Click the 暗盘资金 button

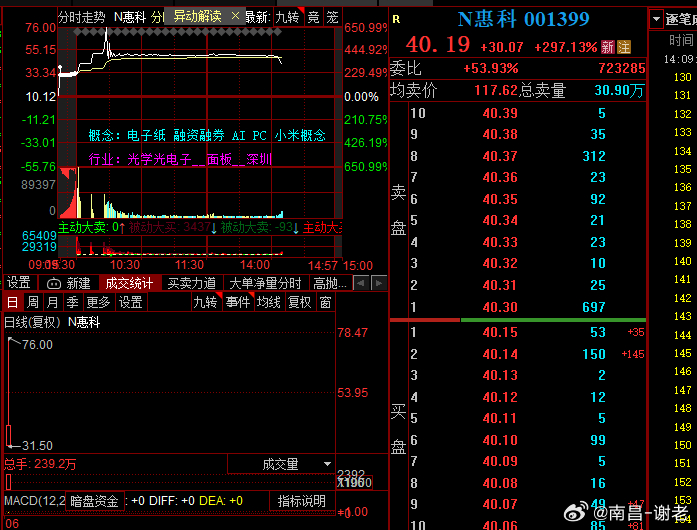(x=94, y=502)
